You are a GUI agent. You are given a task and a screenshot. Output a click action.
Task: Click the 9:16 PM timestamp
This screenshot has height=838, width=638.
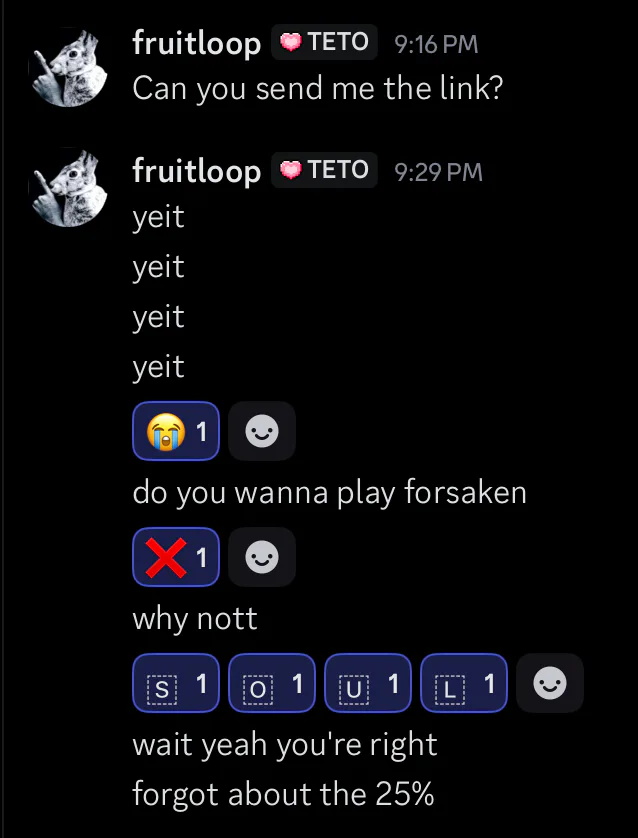click(x=436, y=44)
